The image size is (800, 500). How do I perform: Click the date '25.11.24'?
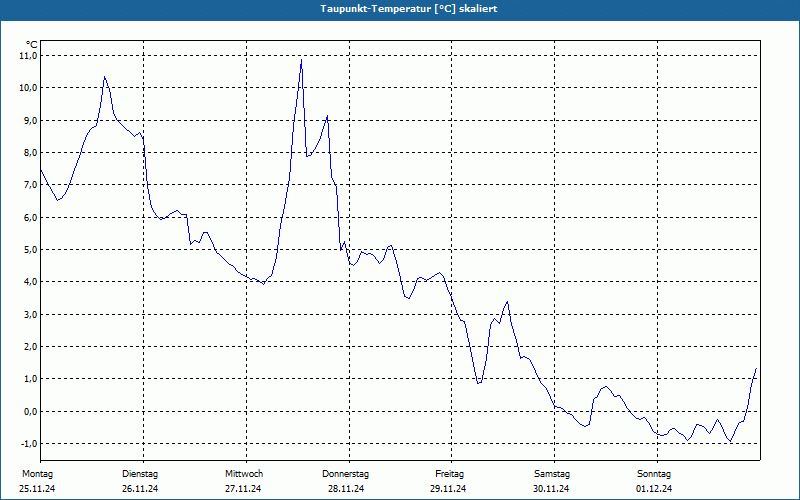pos(37,489)
